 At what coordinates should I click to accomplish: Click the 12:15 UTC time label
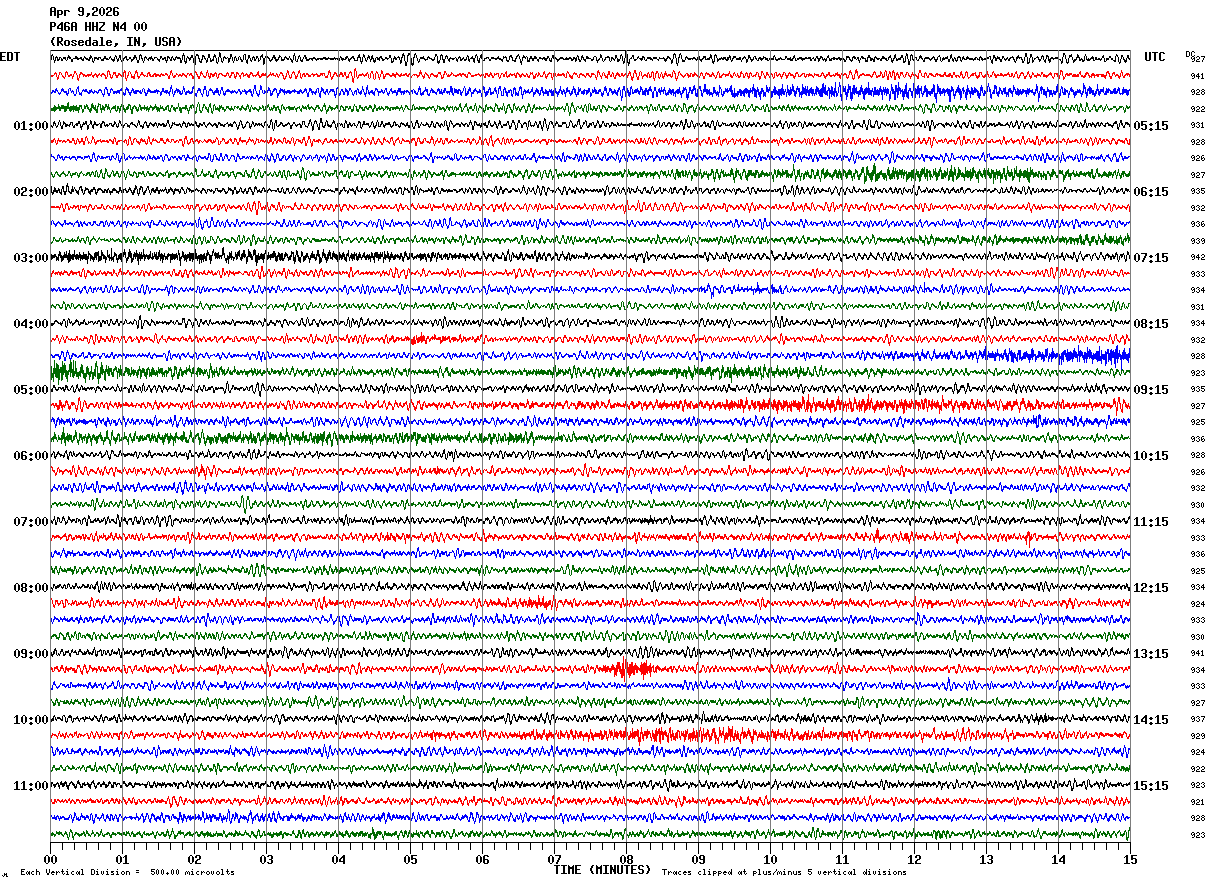[x=1151, y=588]
